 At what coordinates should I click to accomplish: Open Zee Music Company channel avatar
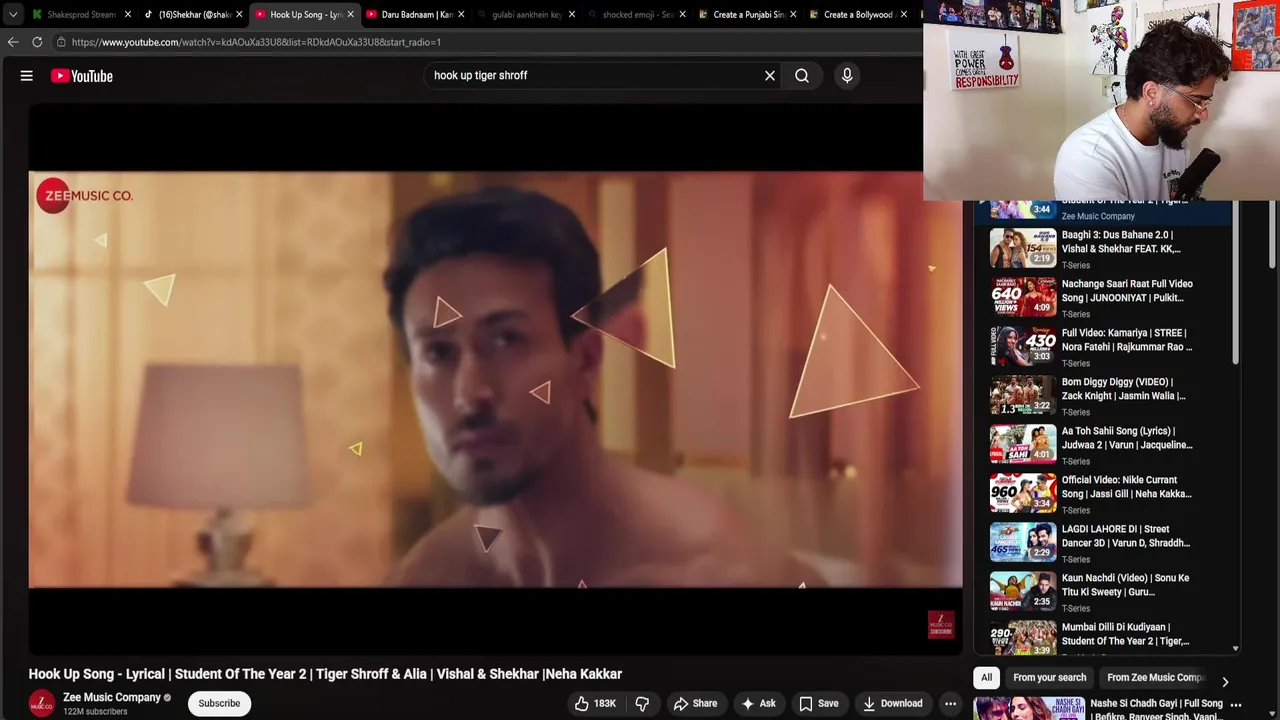(42, 704)
